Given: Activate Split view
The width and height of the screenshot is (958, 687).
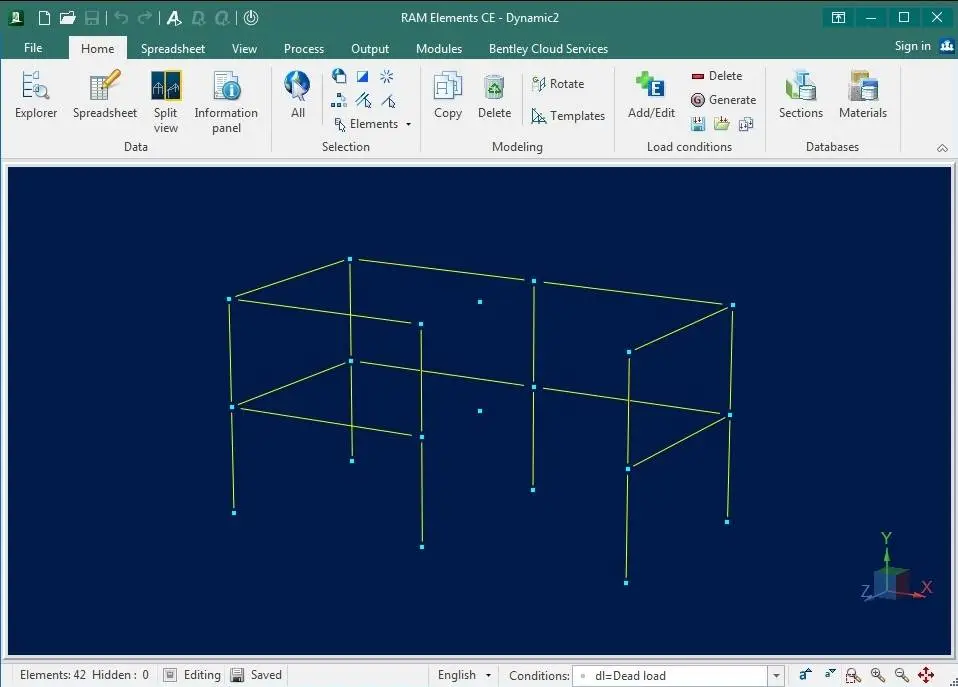Looking at the screenshot, I should point(166,101).
